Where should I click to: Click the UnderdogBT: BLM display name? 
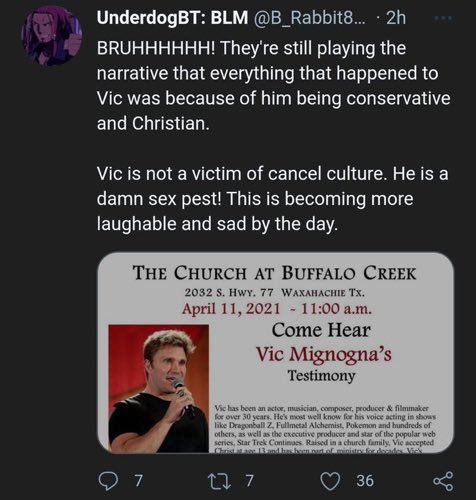(172, 17)
